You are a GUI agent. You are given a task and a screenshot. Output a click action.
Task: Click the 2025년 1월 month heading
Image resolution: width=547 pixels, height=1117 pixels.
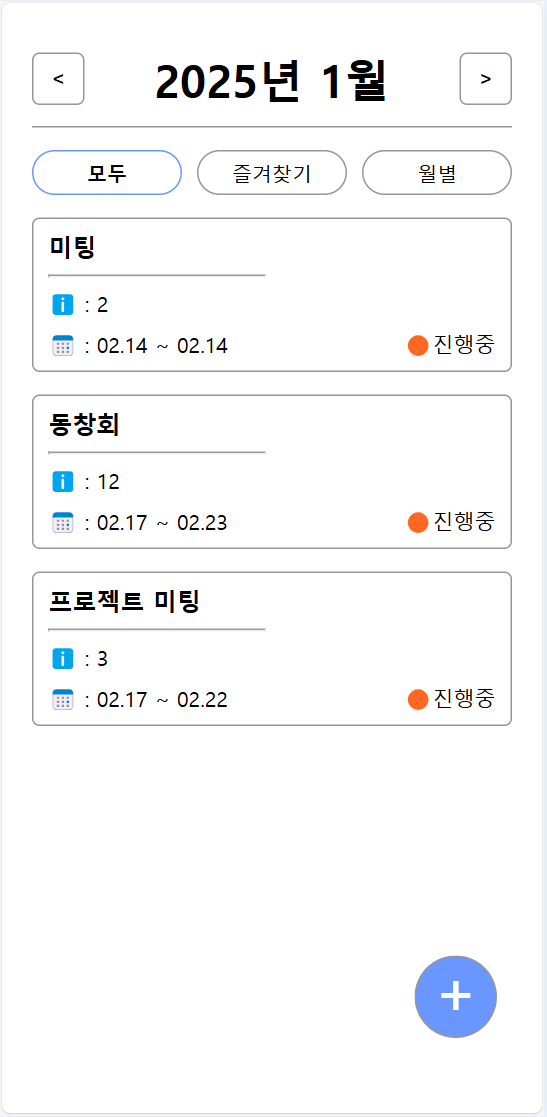click(271, 81)
